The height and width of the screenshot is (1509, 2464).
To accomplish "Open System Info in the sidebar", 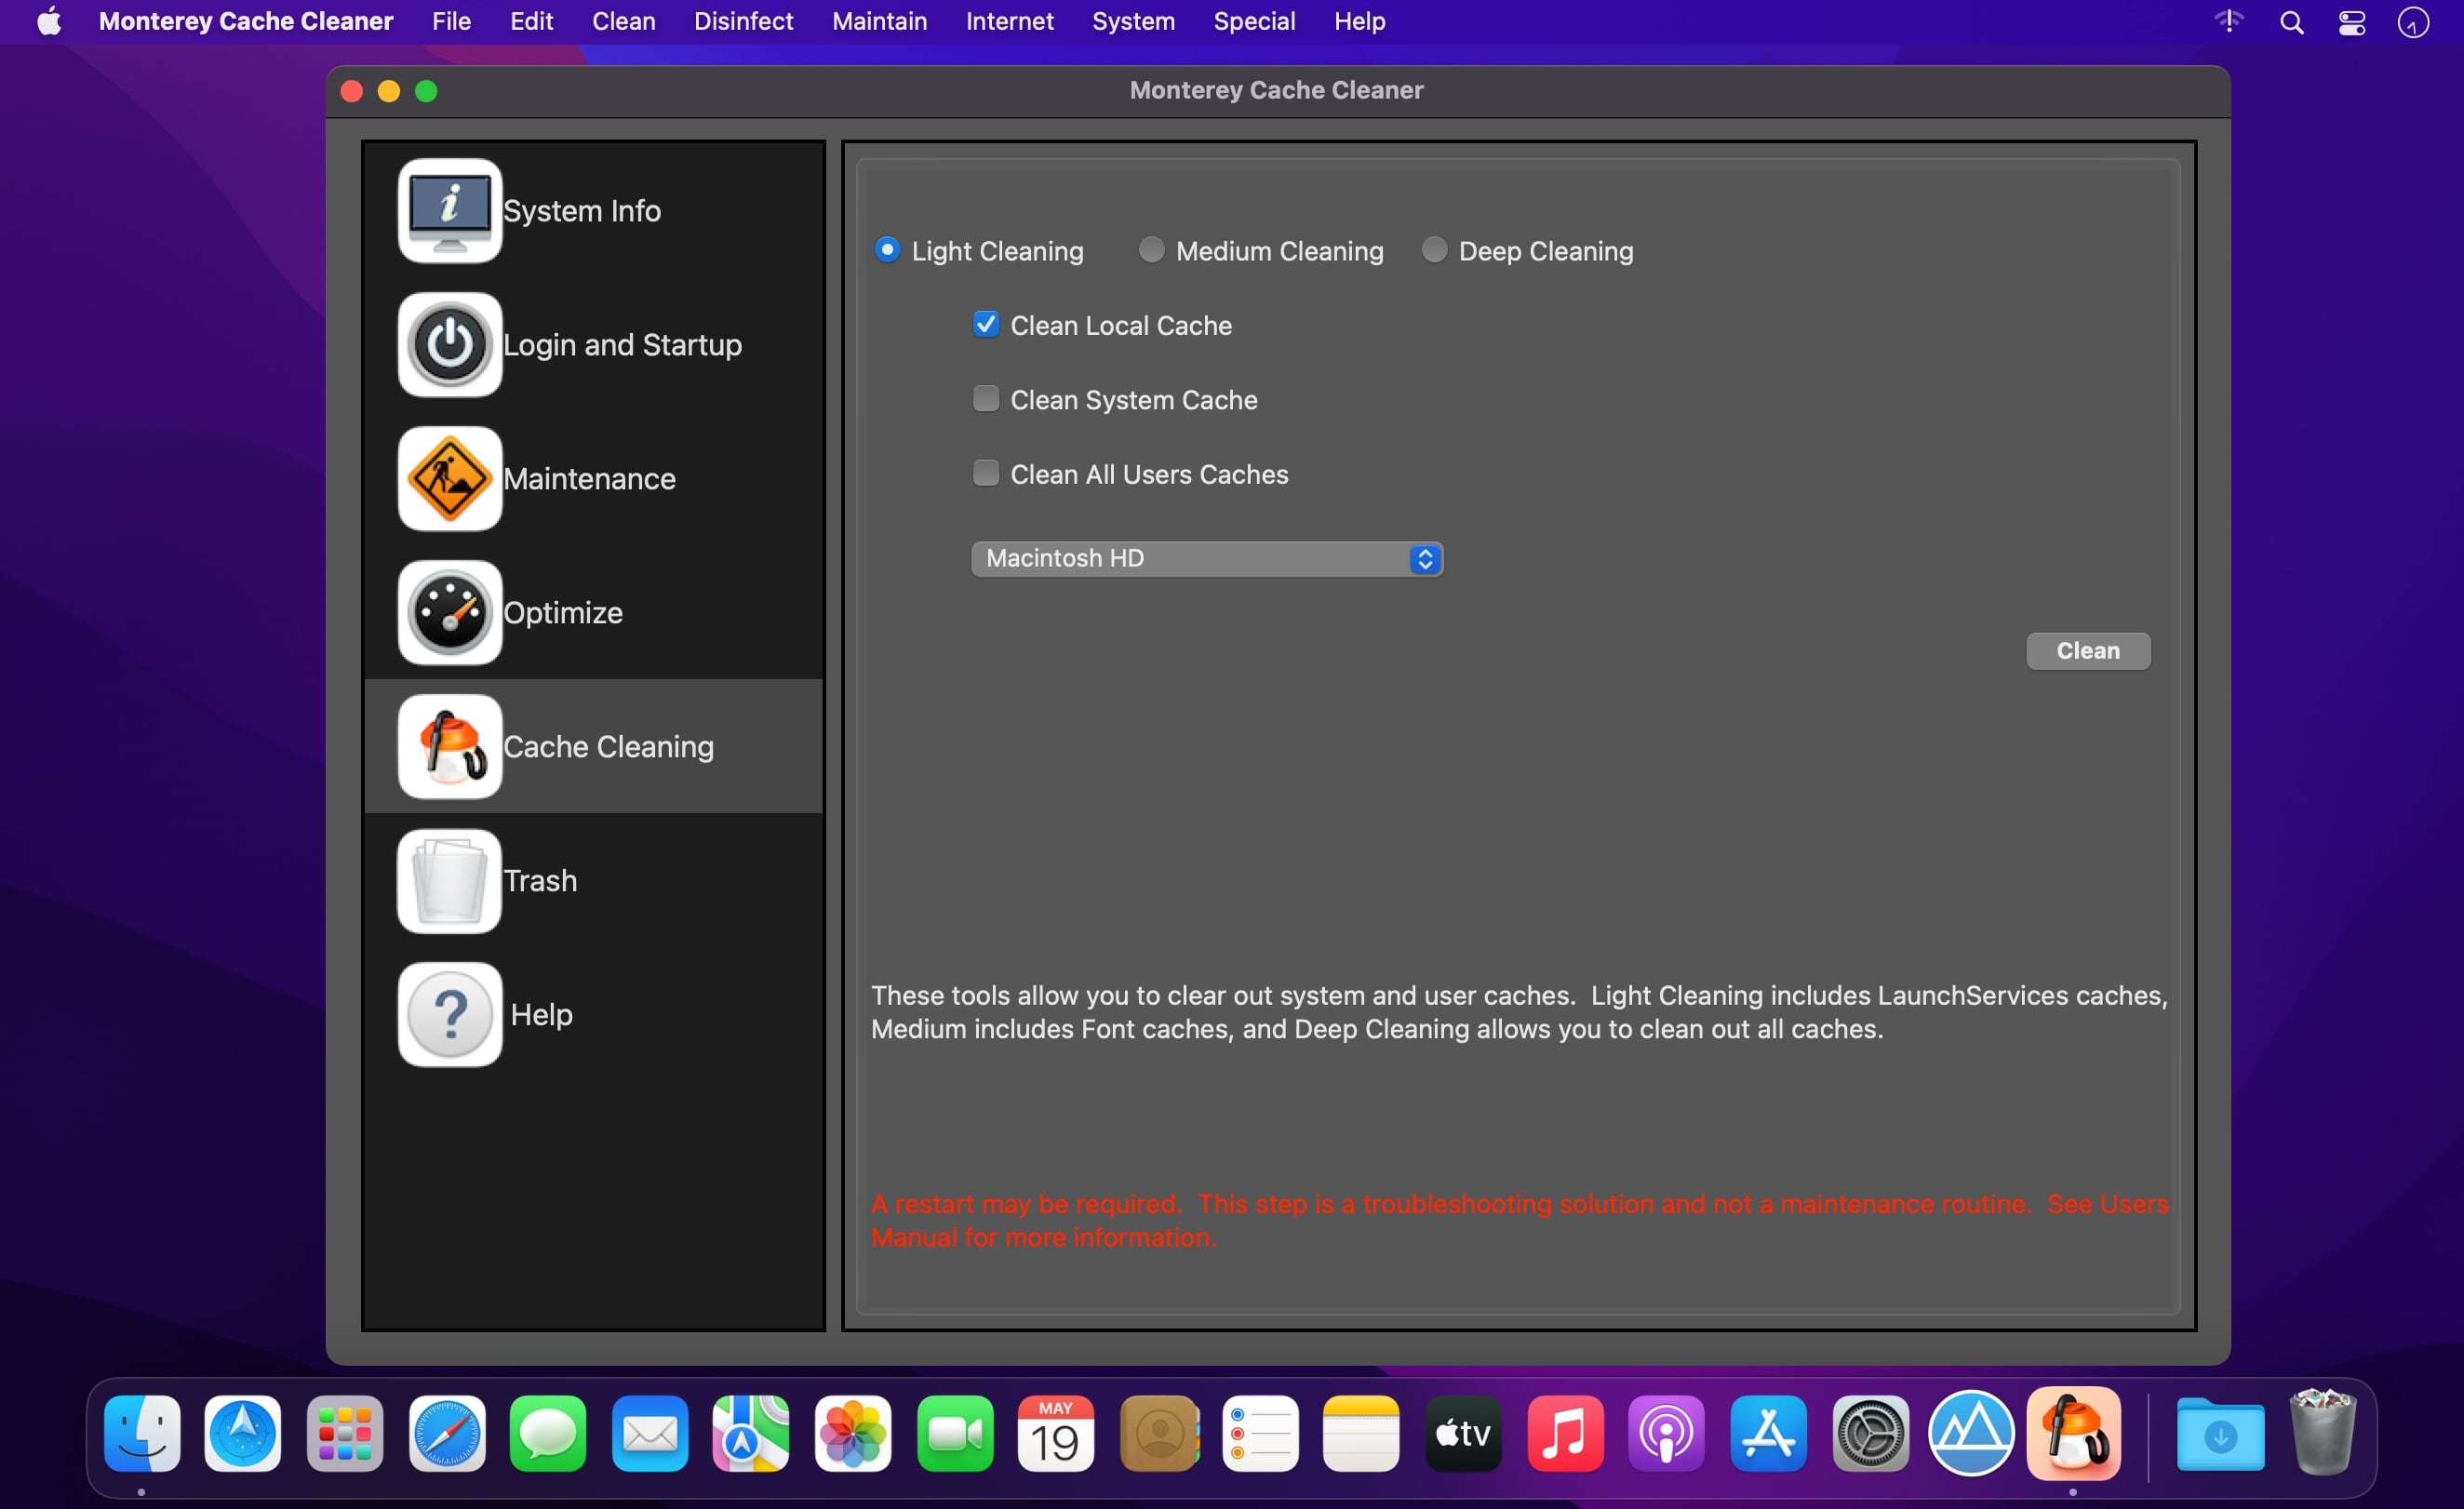I will (x=593, y=211).
